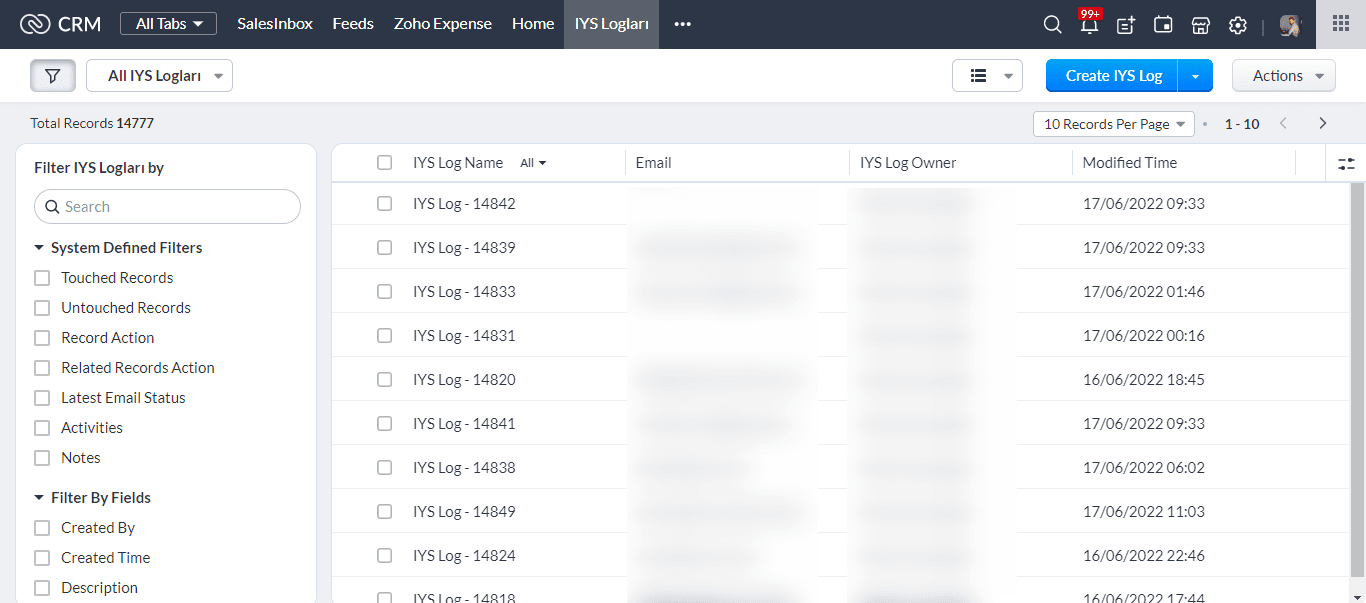Open the All IYS Logları view dropdown
Viewport: 1366px width, 603px height.
point(159,75)
